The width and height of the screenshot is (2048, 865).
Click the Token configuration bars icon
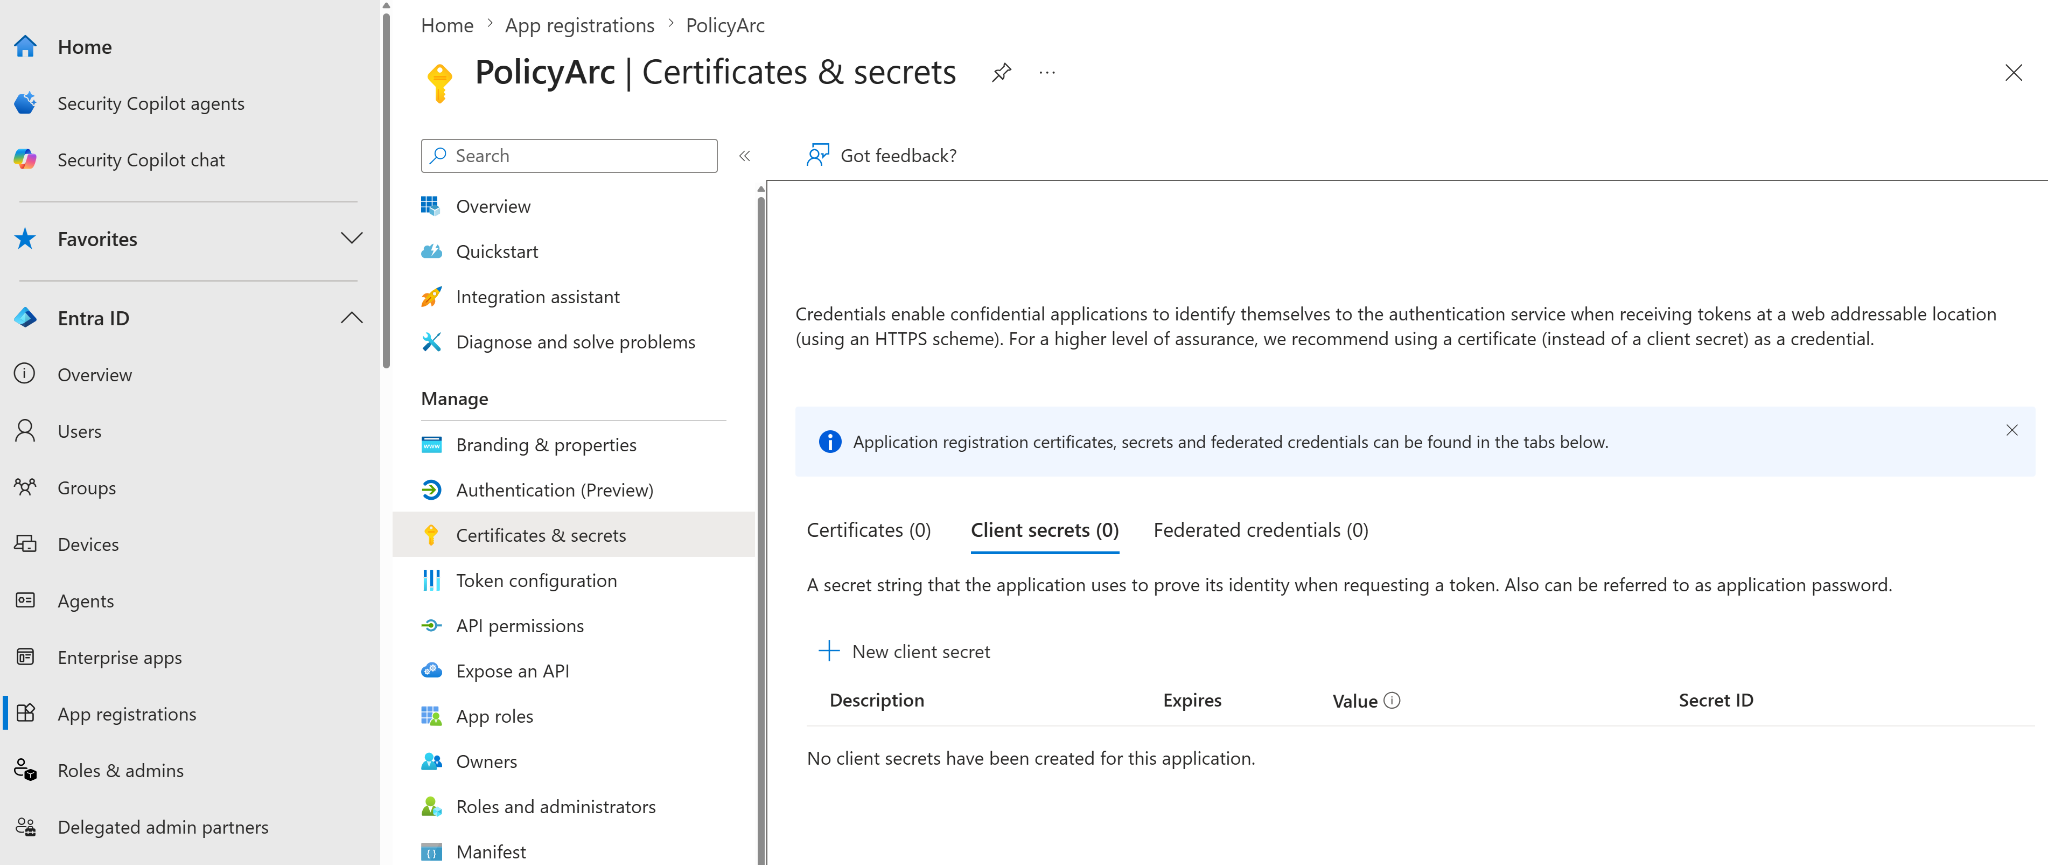click(431, 580)
